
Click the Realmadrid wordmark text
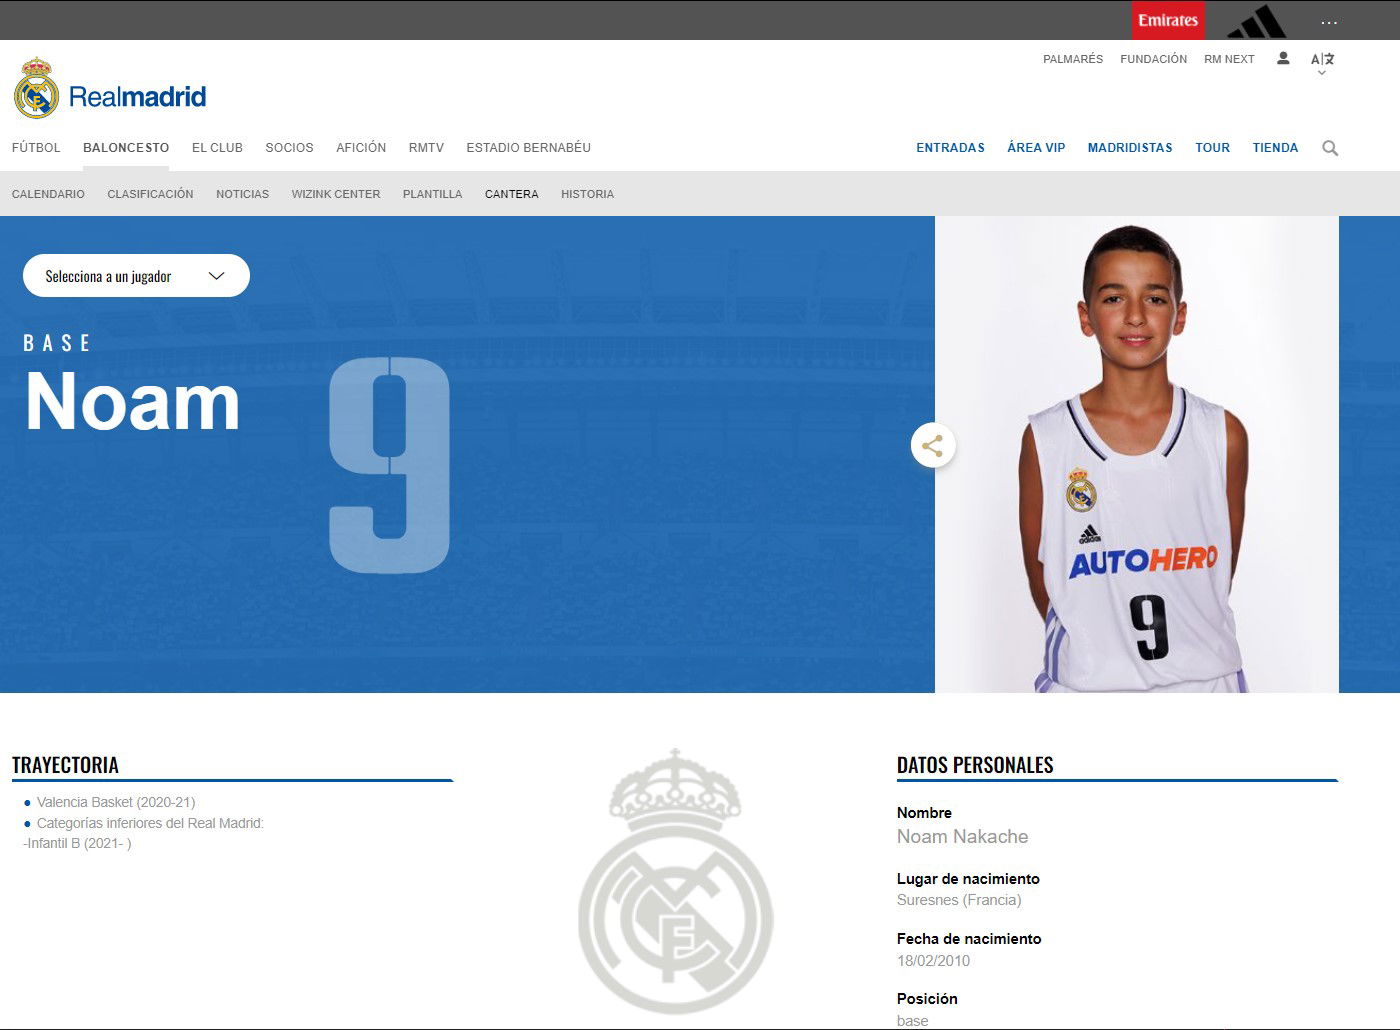(138, 97)
